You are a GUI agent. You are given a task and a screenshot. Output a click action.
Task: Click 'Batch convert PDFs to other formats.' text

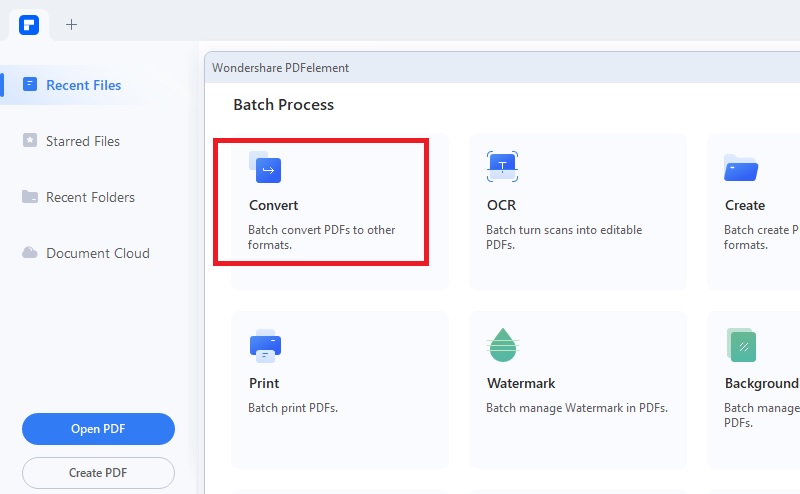pyautogui.click(x=321, y=237)
